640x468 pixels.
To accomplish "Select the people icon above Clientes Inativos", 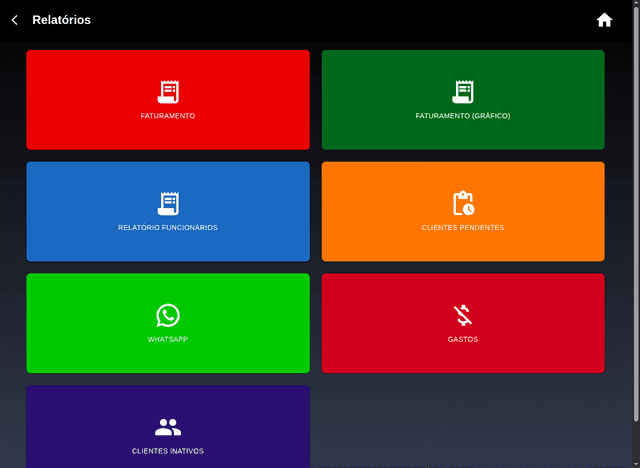I will (168, 428).
